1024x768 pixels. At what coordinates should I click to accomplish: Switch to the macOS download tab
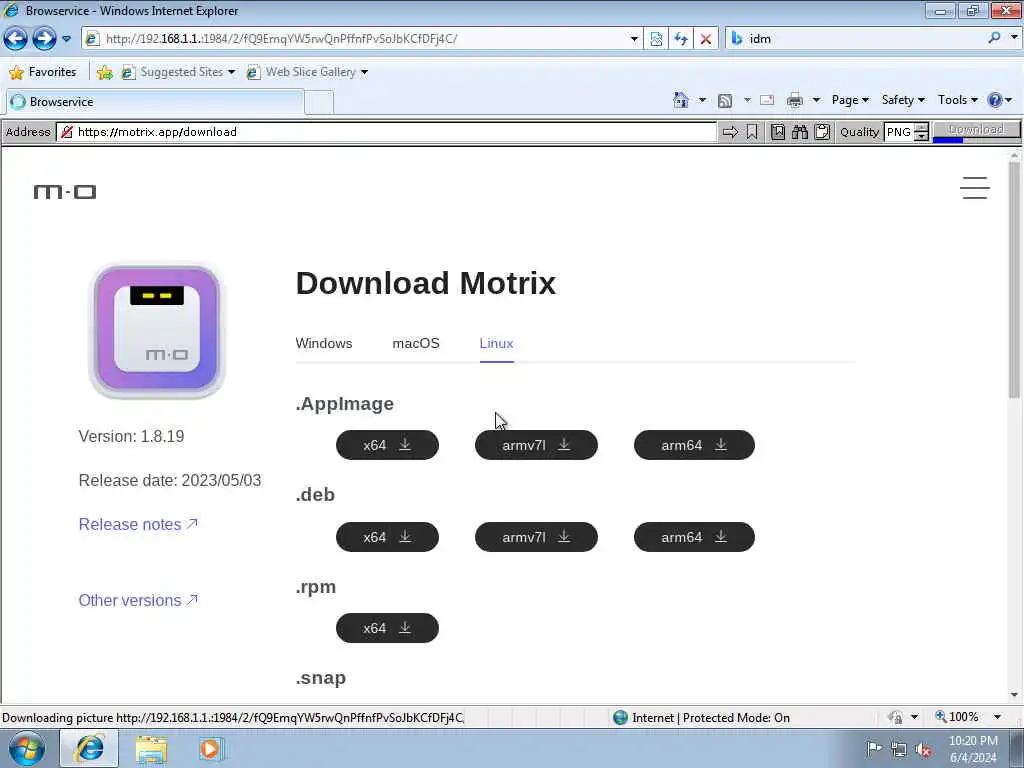[416, 344]
